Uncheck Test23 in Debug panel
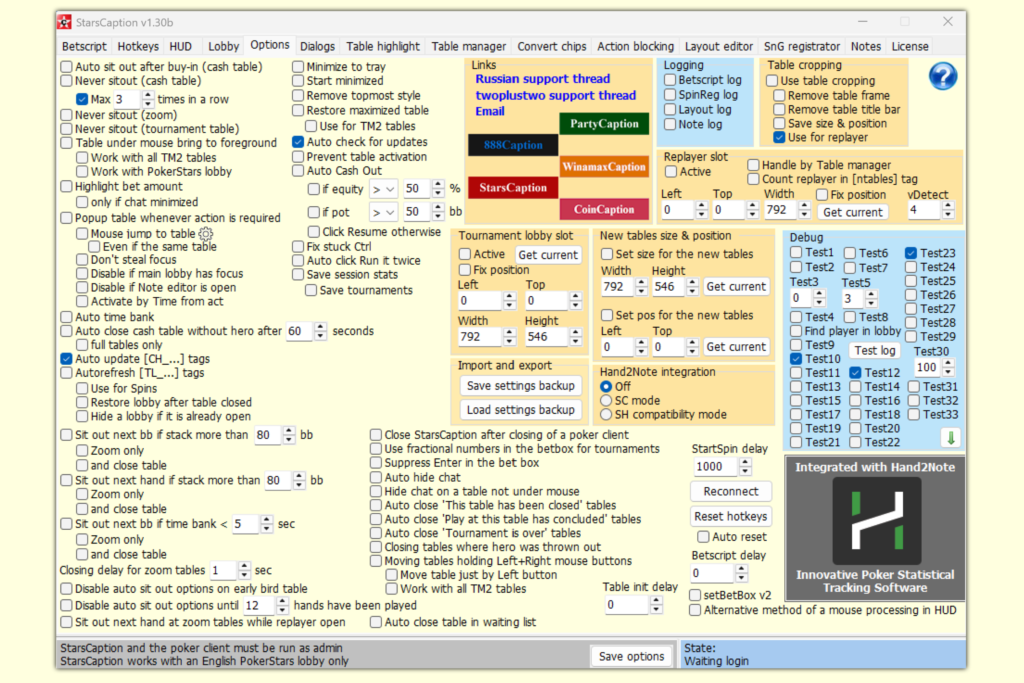 [x=911, y=253]
